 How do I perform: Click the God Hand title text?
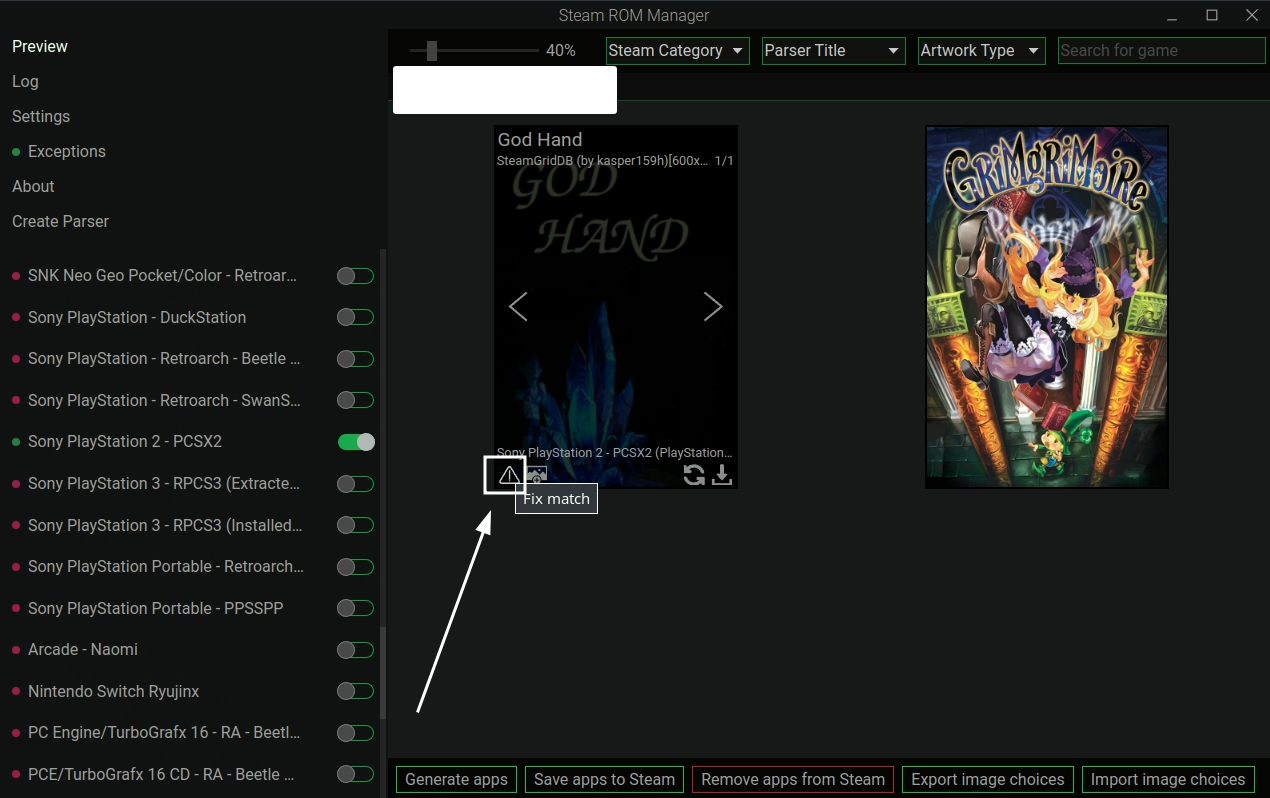coord(540,140)
